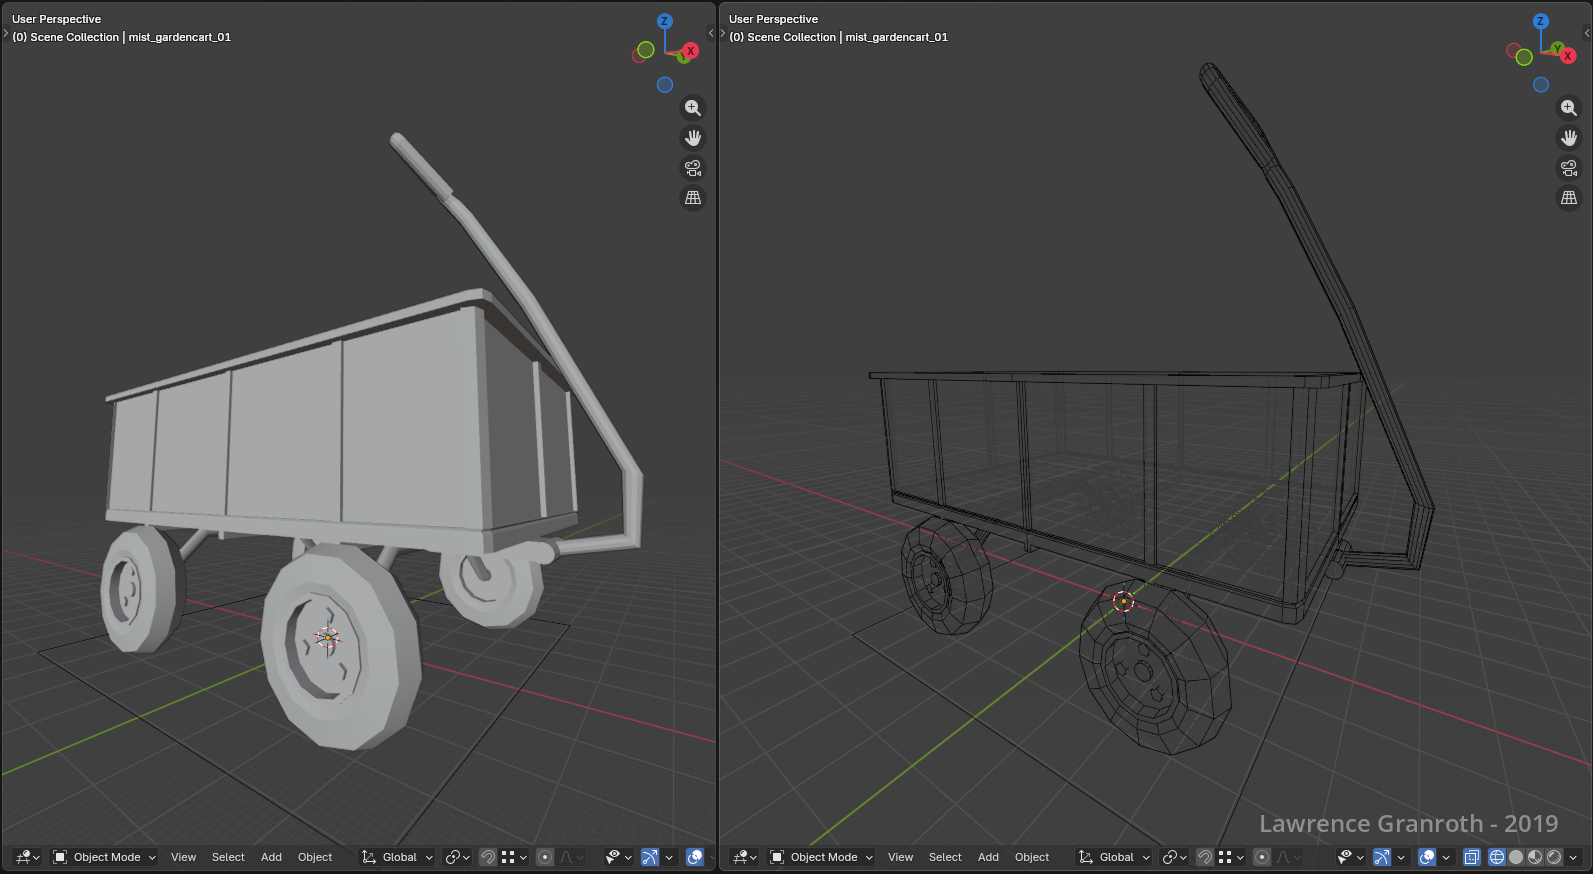Switch to rendered shading mode
The height and width of the screenshot is (874, 1593).
pos(1554,857)
